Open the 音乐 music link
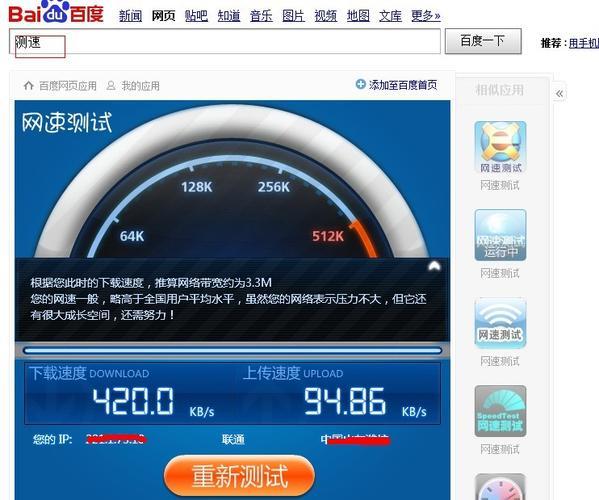This screenshot has height=500, width=599. point(261,16)
